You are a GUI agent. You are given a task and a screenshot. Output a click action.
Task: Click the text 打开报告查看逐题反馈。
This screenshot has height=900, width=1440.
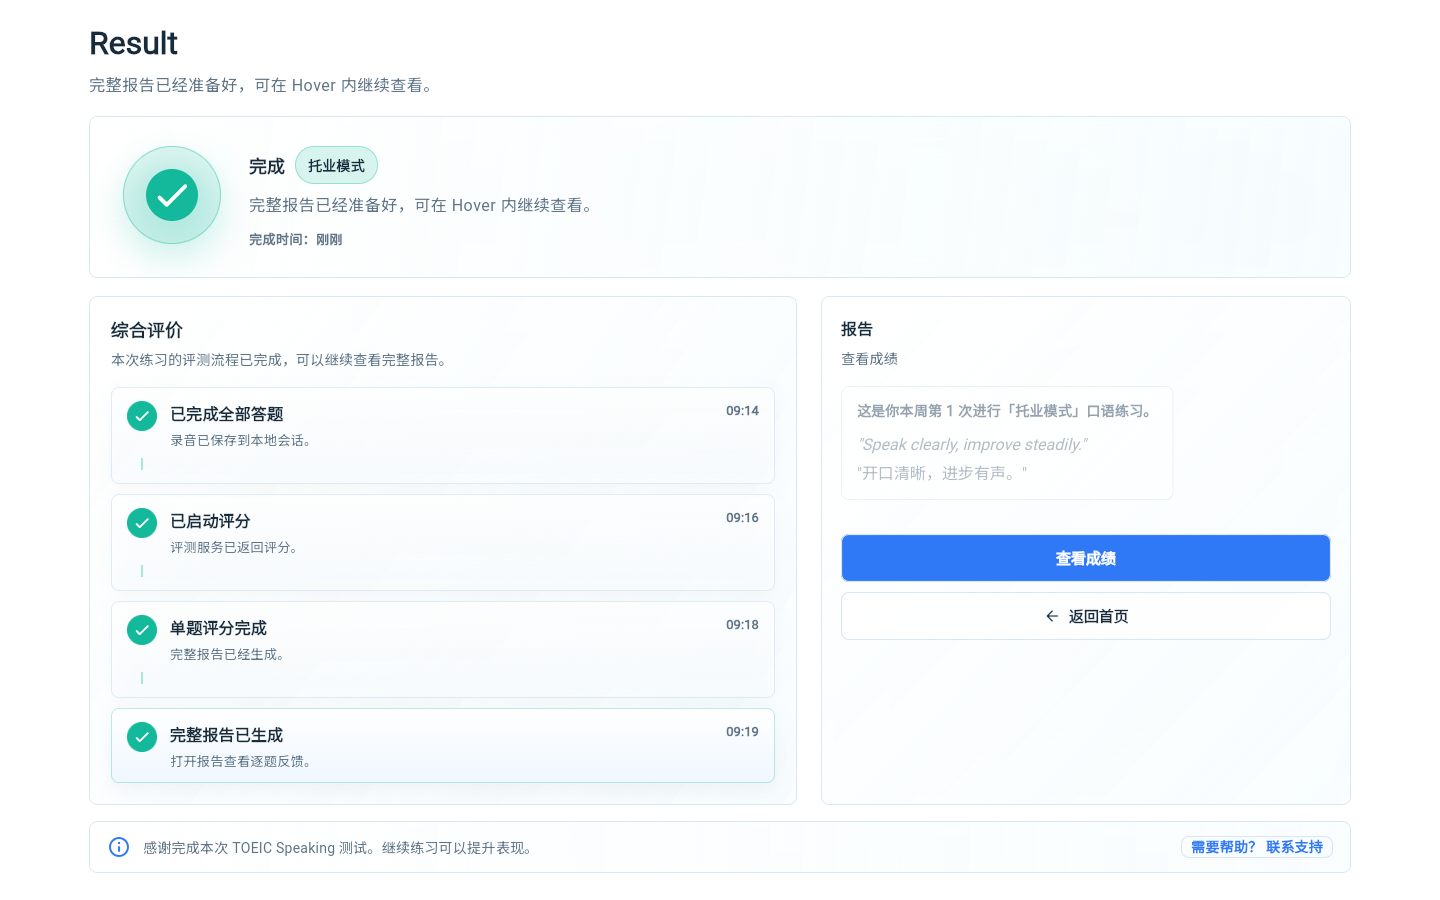tap(243, 761)
